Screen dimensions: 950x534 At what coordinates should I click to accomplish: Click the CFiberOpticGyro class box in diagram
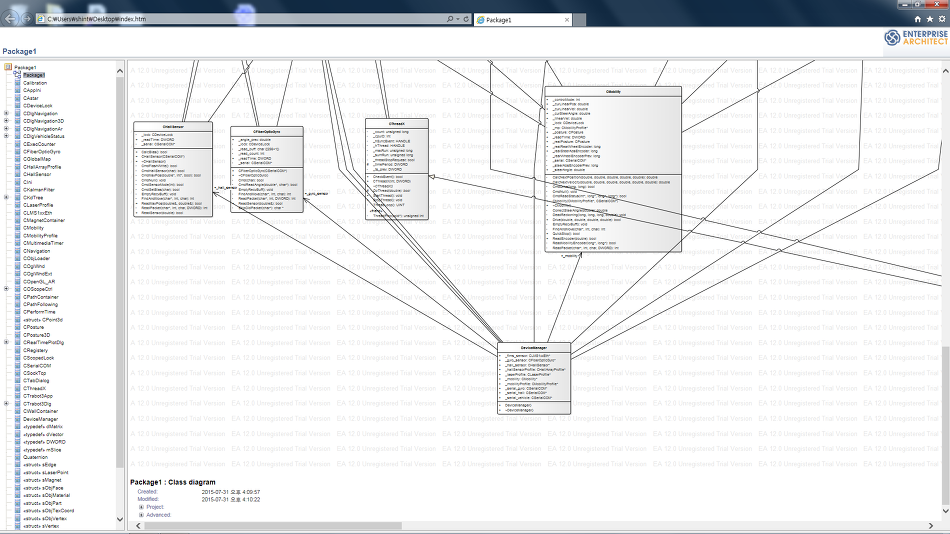(267, 170)
